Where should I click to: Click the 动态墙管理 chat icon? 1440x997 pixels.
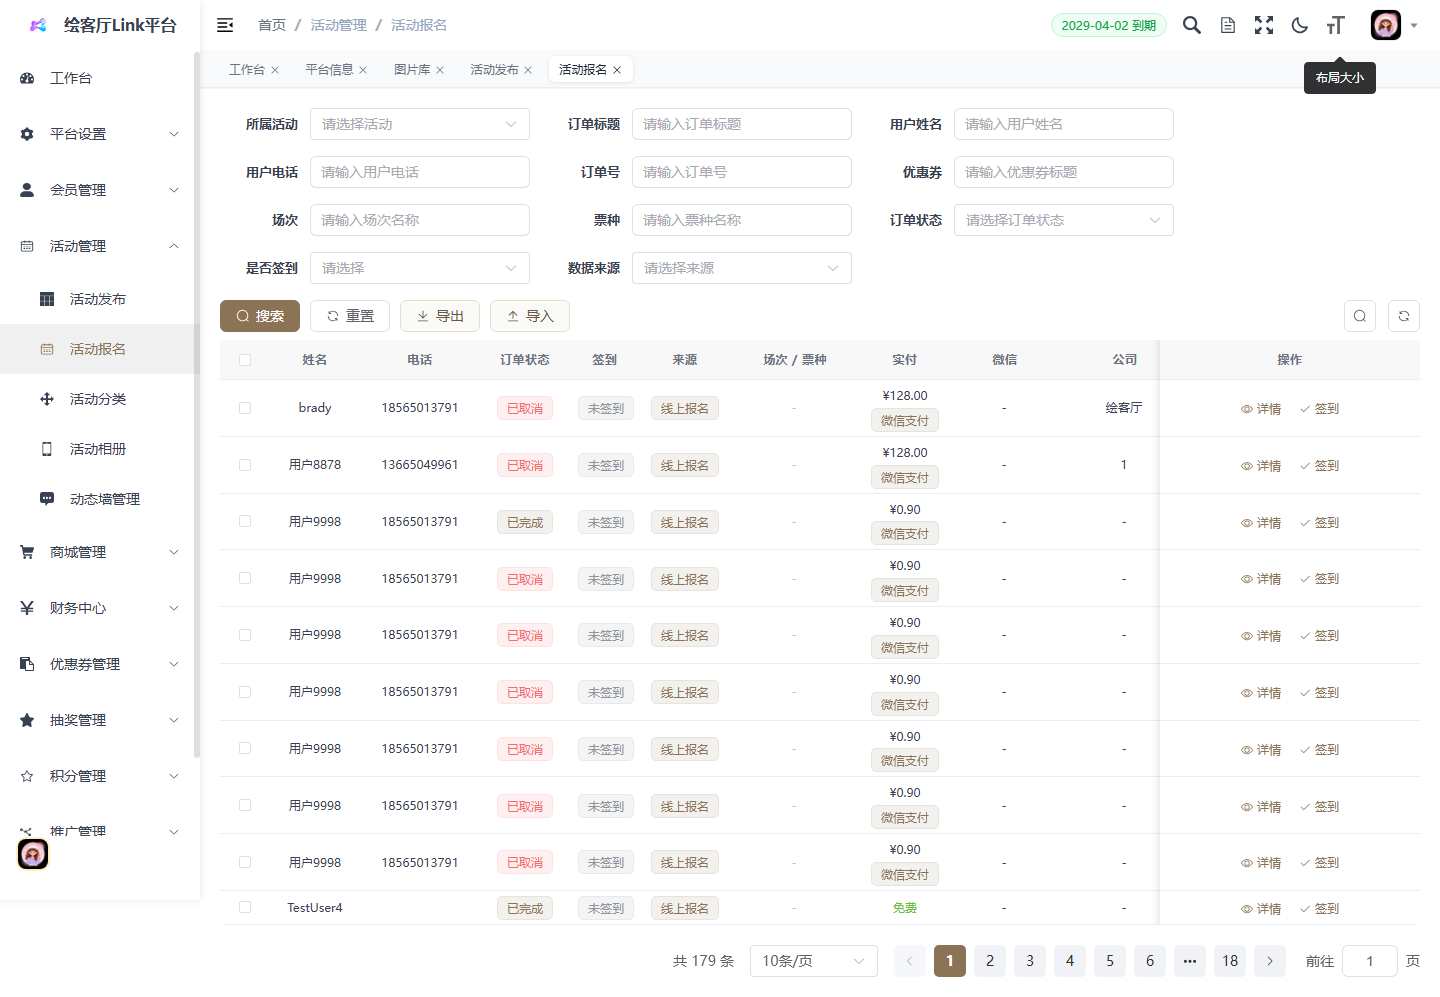pyautogui.click(x=47, y=499)
